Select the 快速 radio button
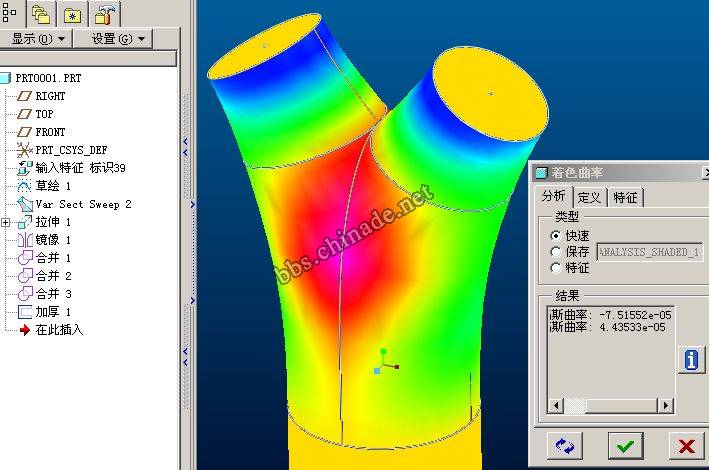Image resolution: width=709 pixels, height=470 pixels. 556,236
